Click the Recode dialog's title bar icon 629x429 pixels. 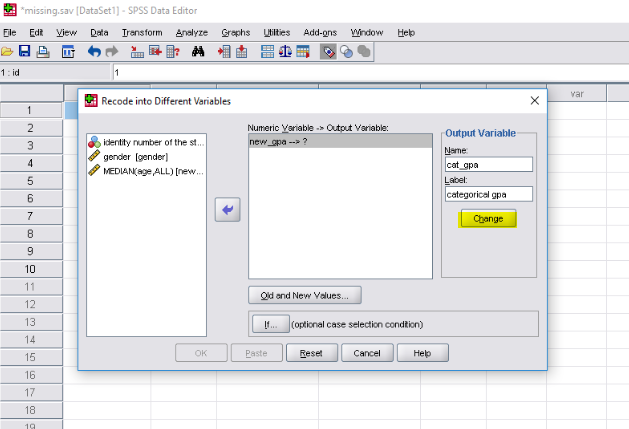click(91, 101)
